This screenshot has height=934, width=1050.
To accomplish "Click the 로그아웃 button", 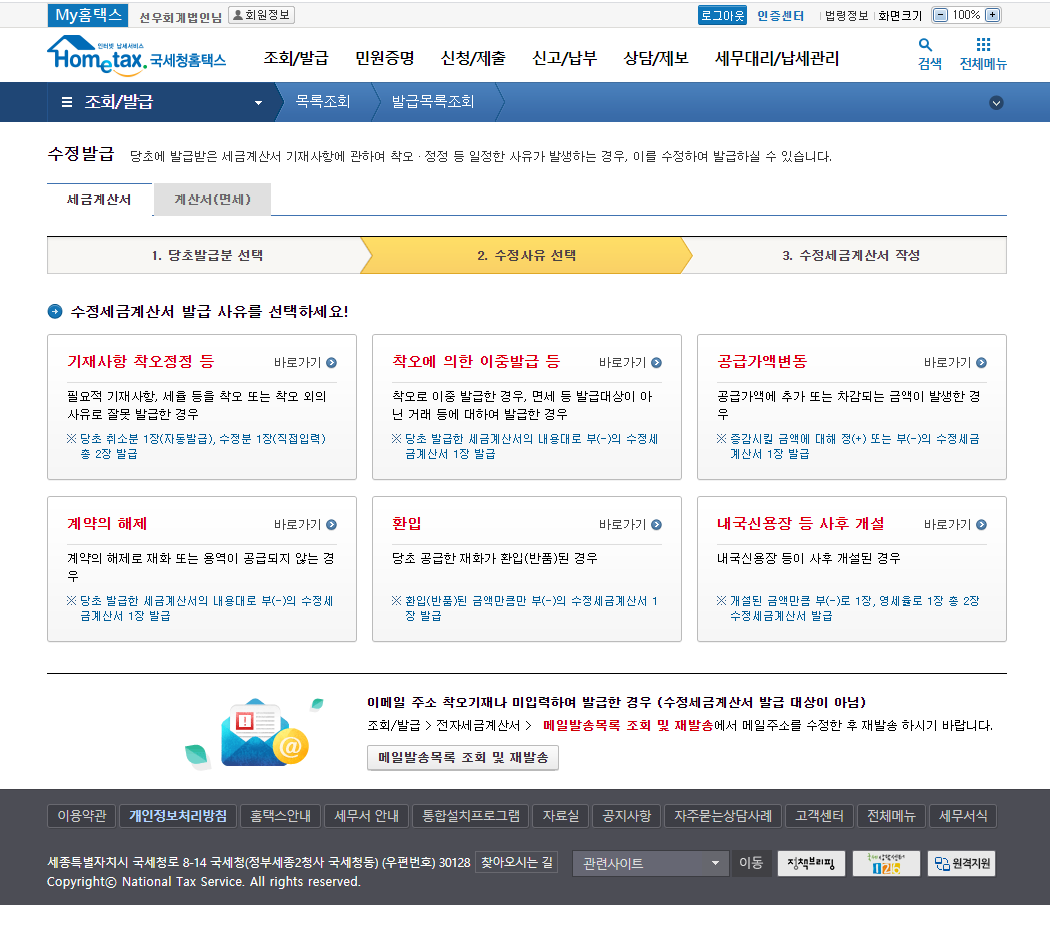I will point(722,15).
